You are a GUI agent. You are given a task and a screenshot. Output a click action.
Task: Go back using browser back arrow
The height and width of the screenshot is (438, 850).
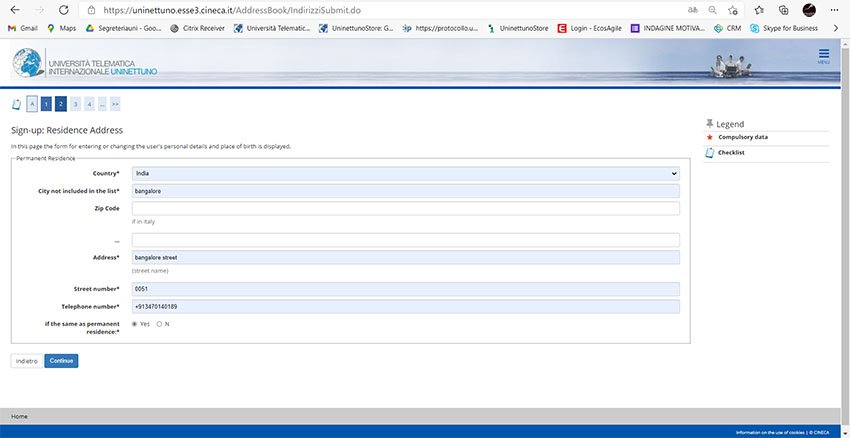(x=15, y=9)
